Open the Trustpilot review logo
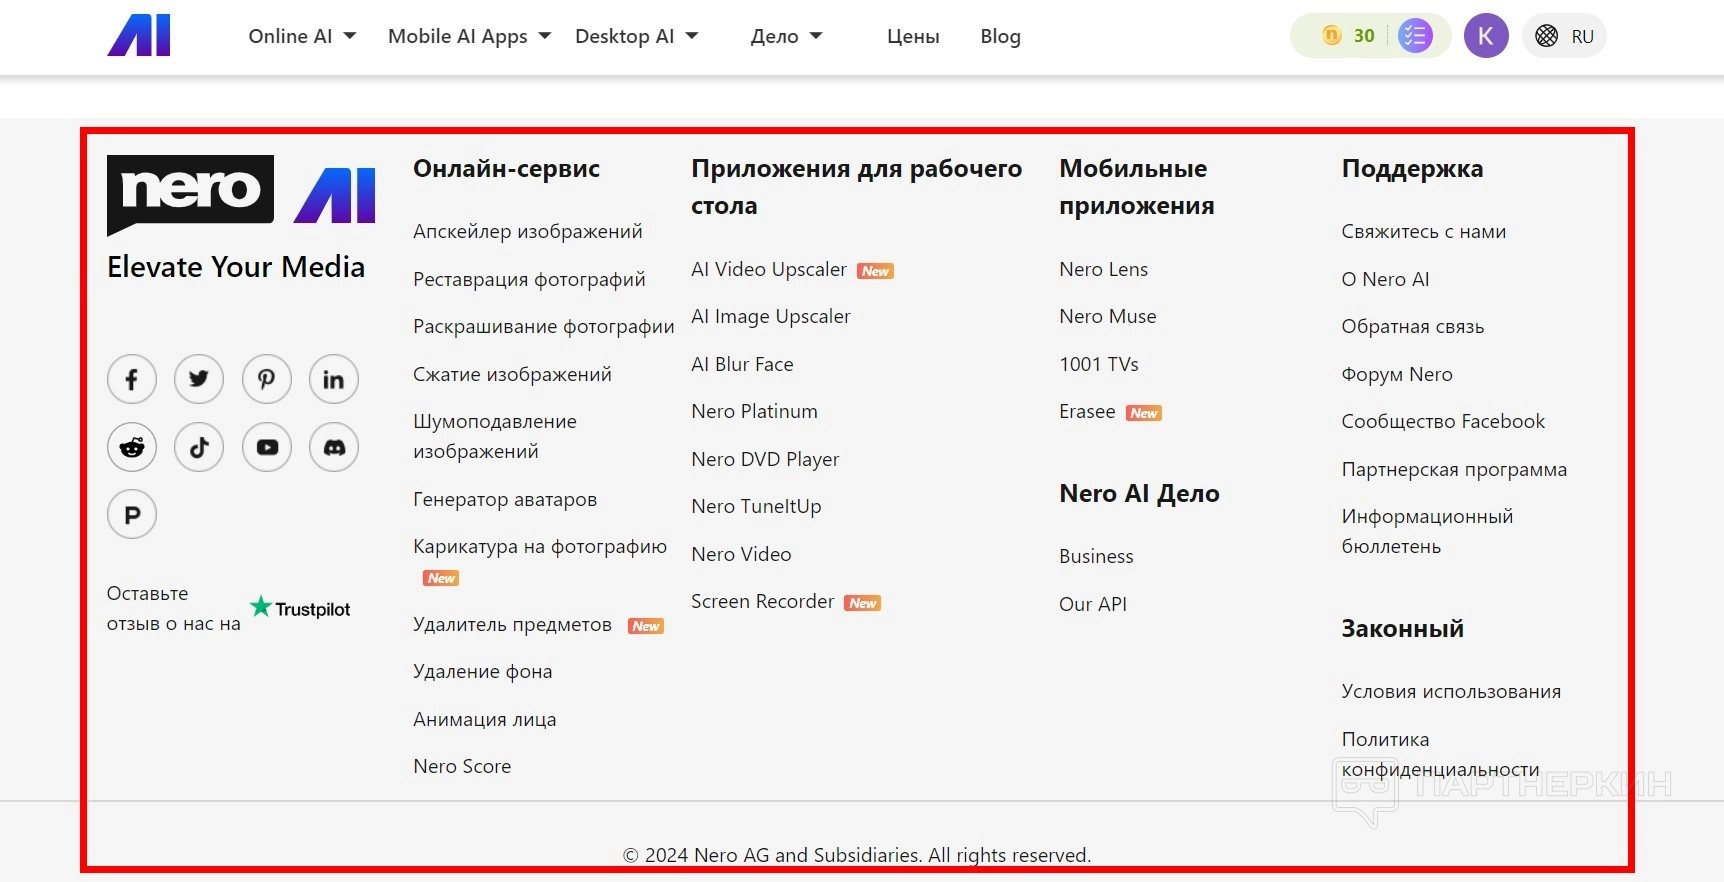1724x882 pixels. click(300, 608)
